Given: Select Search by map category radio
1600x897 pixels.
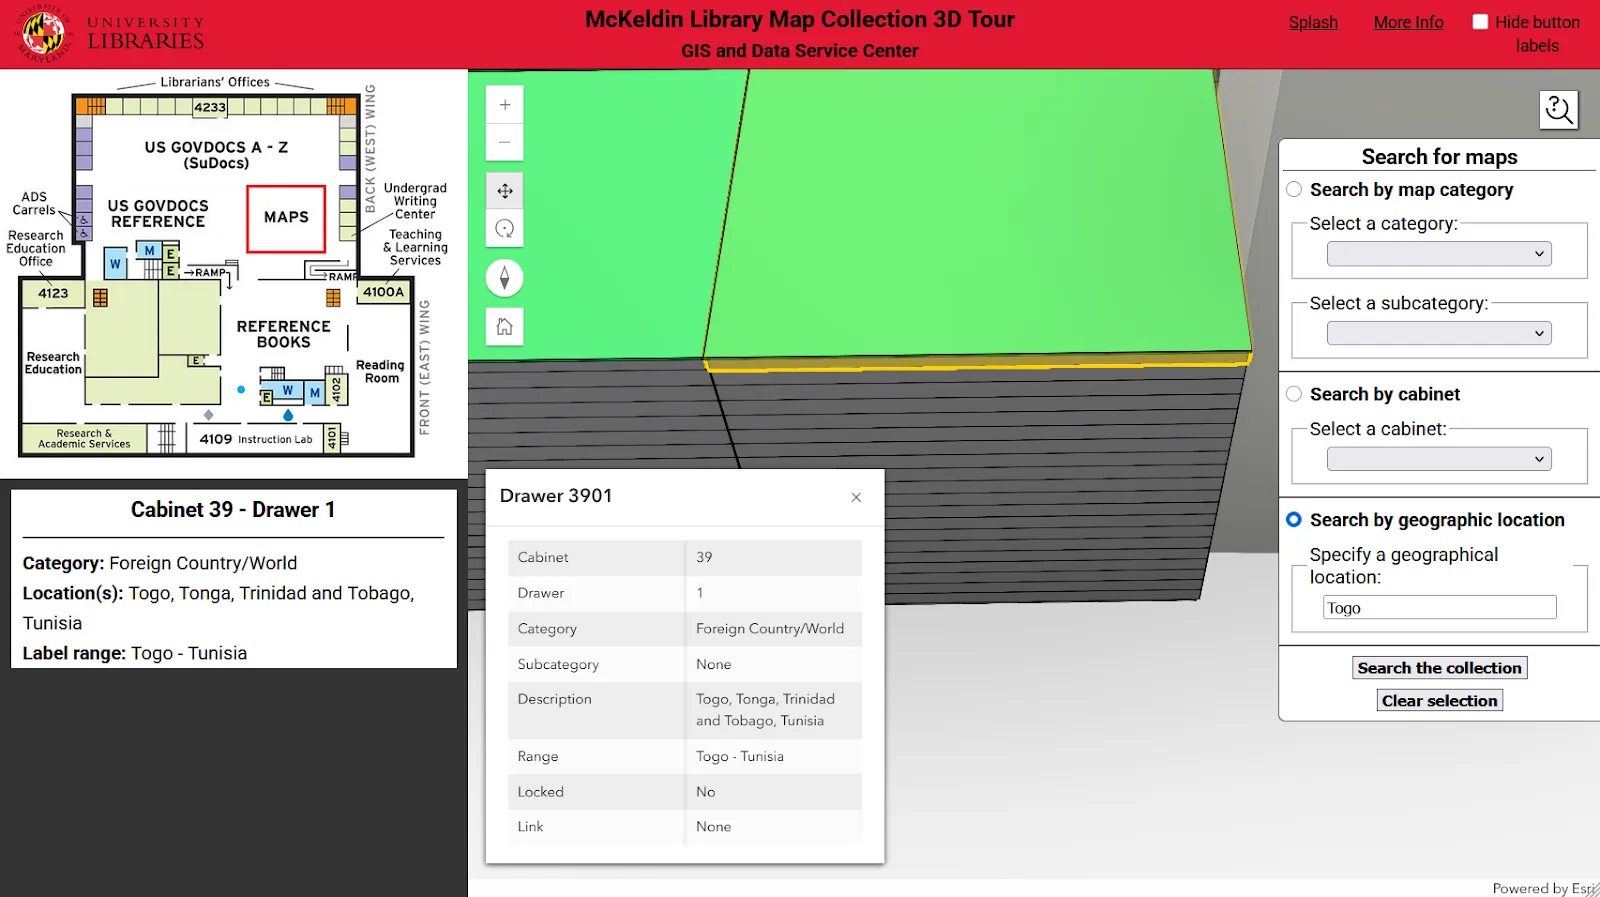Looking at the screenshot, I should 1294,189.
